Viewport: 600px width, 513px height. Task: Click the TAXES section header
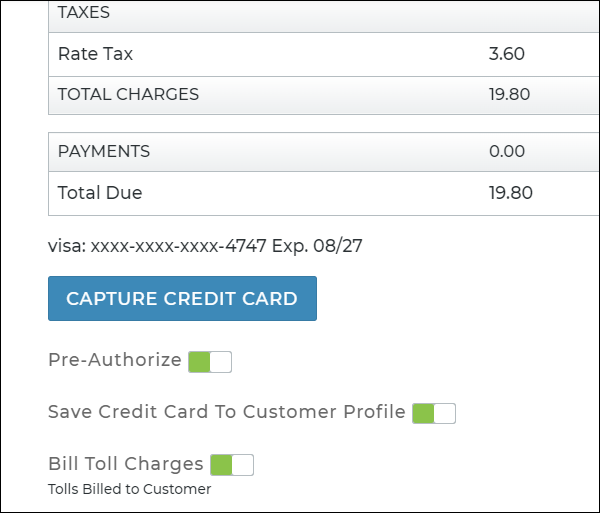[84, 14]
